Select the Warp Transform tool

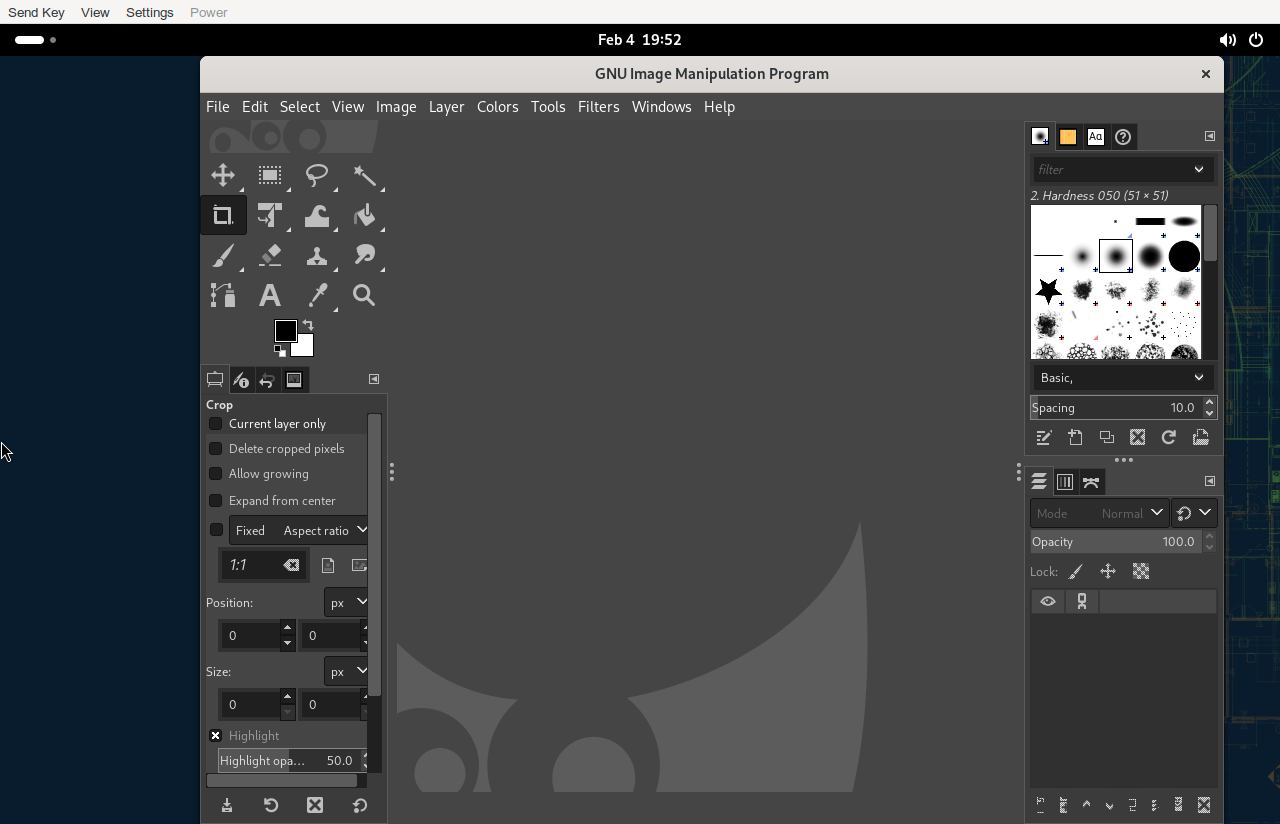(x=317, y=215)
